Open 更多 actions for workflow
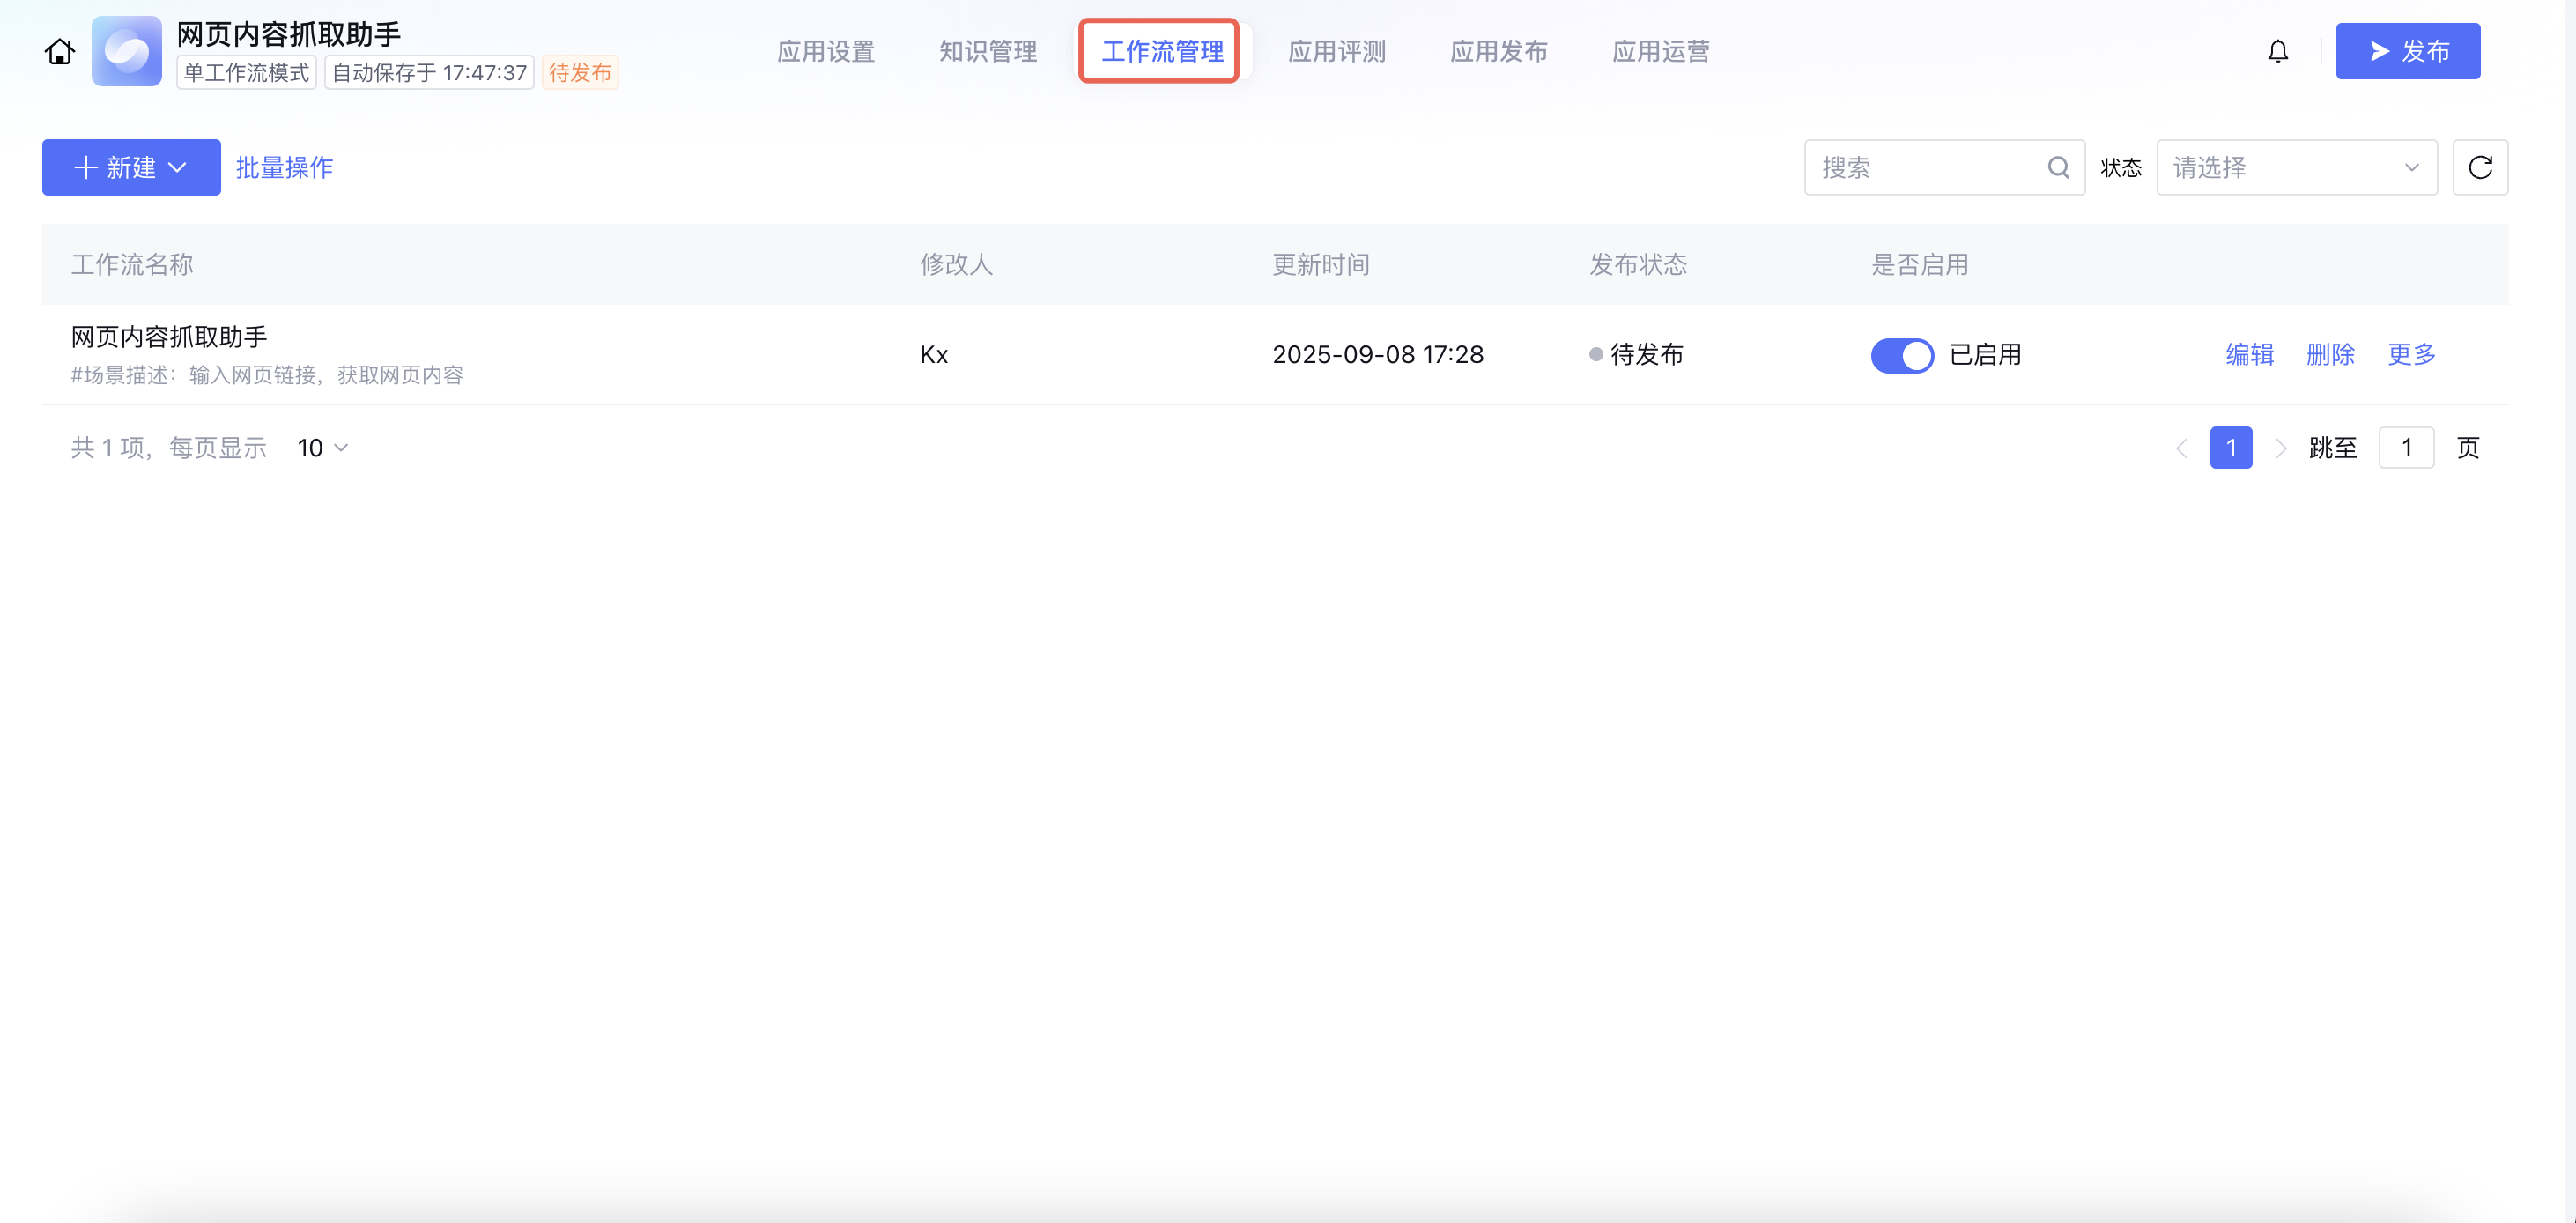This screenshot has width=2576, height=1223. 2411,354
